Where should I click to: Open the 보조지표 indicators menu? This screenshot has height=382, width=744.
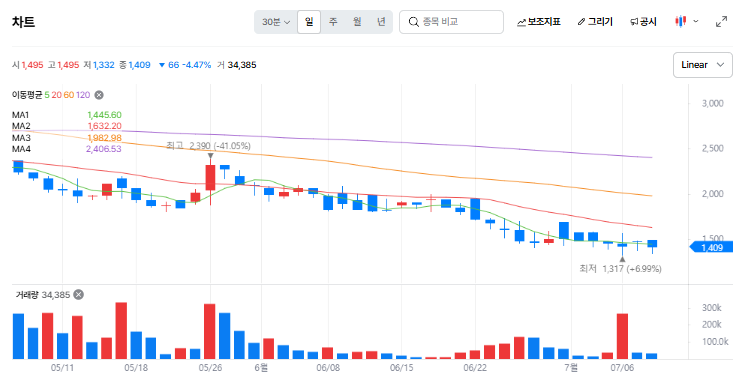(x=539, y=22)
